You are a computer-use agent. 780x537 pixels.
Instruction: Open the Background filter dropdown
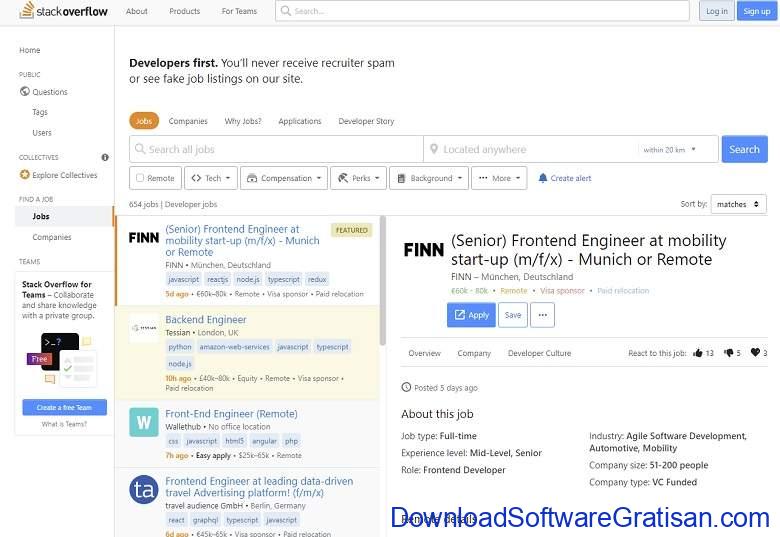tap(429, 178)
